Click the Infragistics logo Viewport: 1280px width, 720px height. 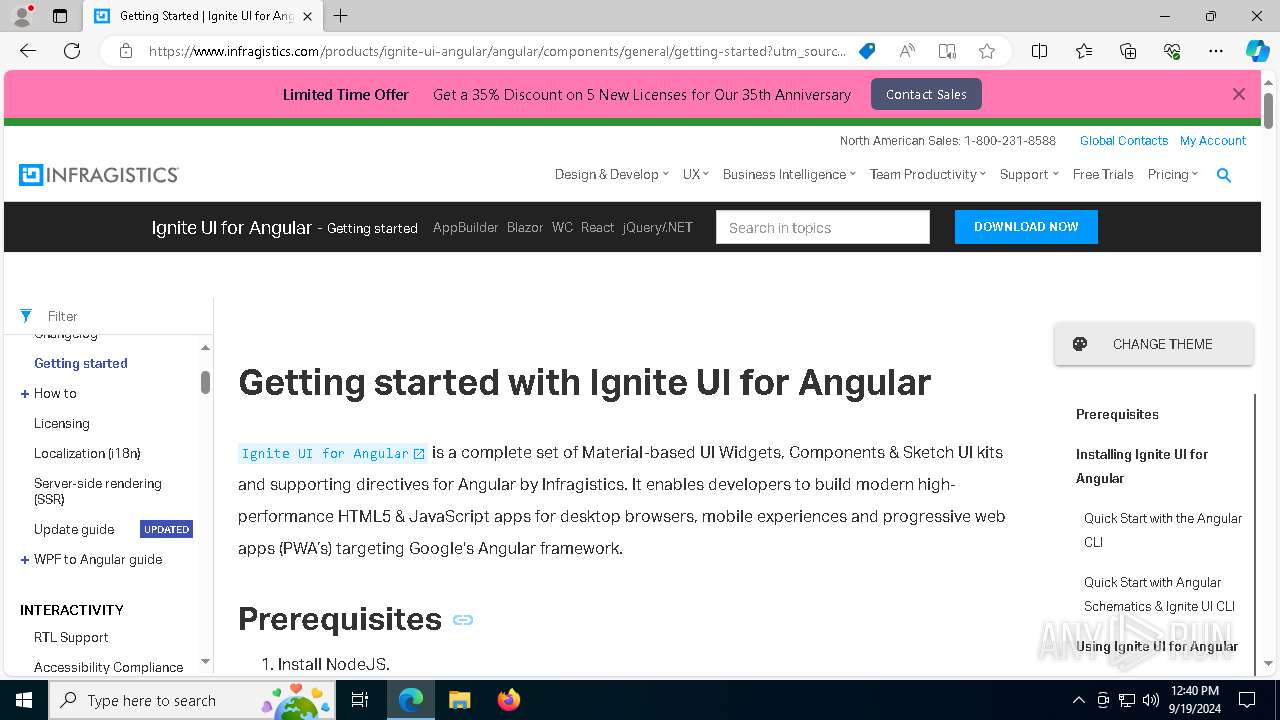(99, 175)
